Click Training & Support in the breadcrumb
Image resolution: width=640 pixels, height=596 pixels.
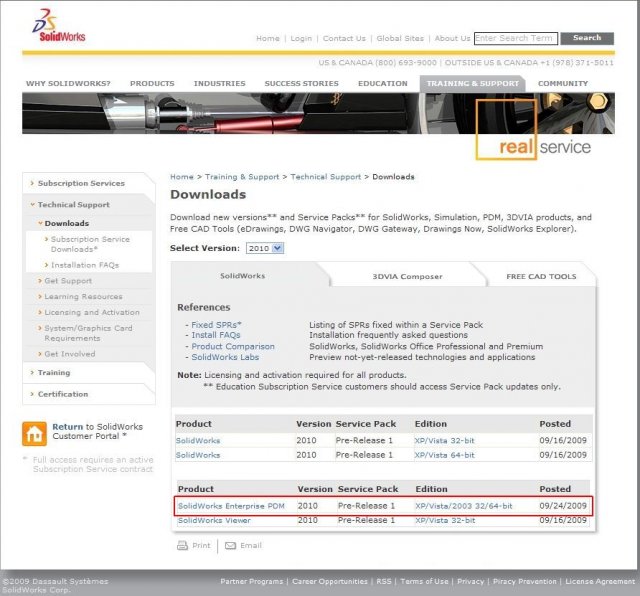(242, 177)
